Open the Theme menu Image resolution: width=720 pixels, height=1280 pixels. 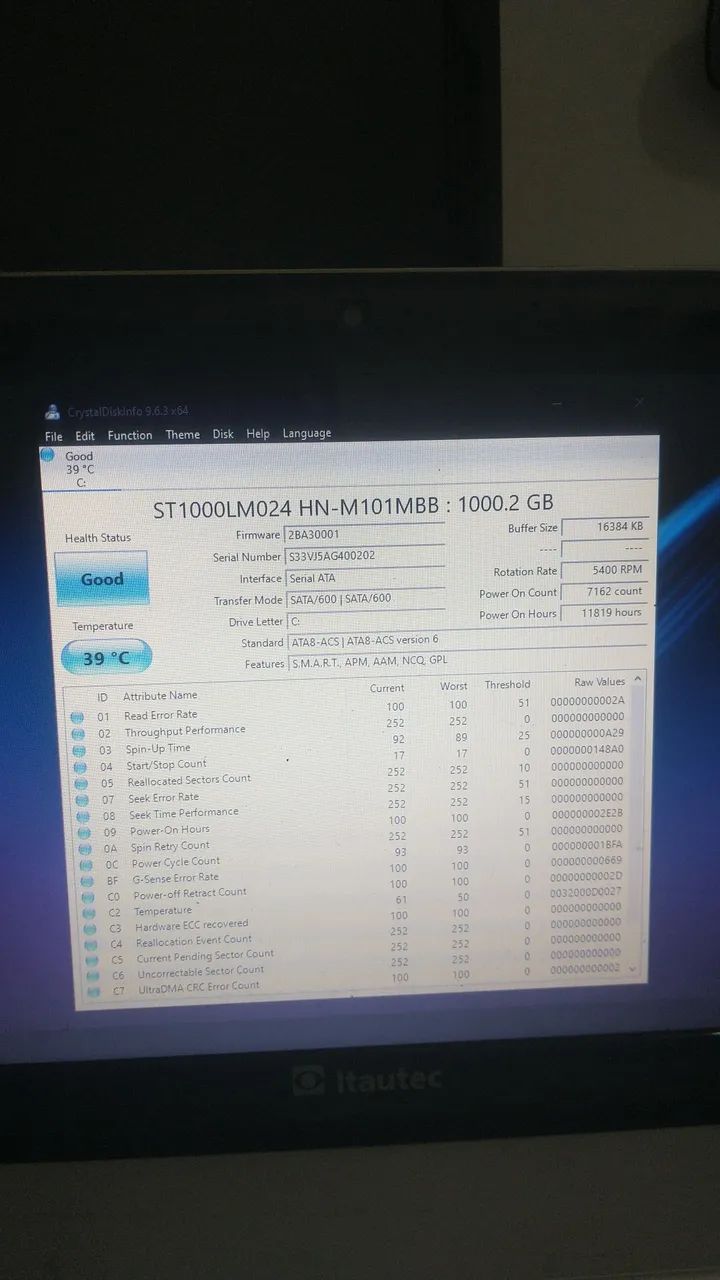point(182,435)
